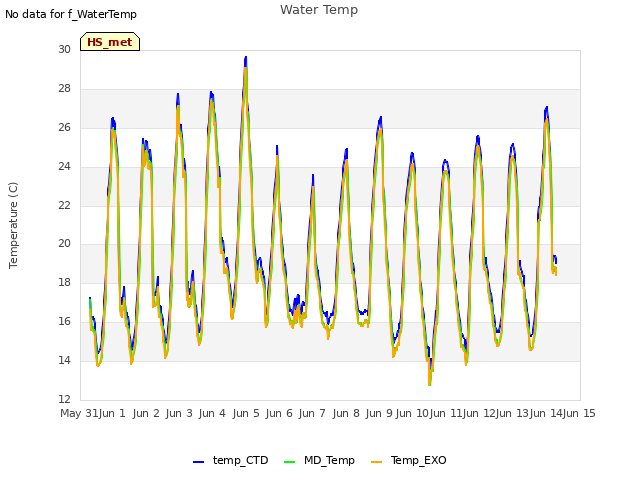Click the HS_met annotation label
The image size is (640, 480).
[x=110, y=42]
